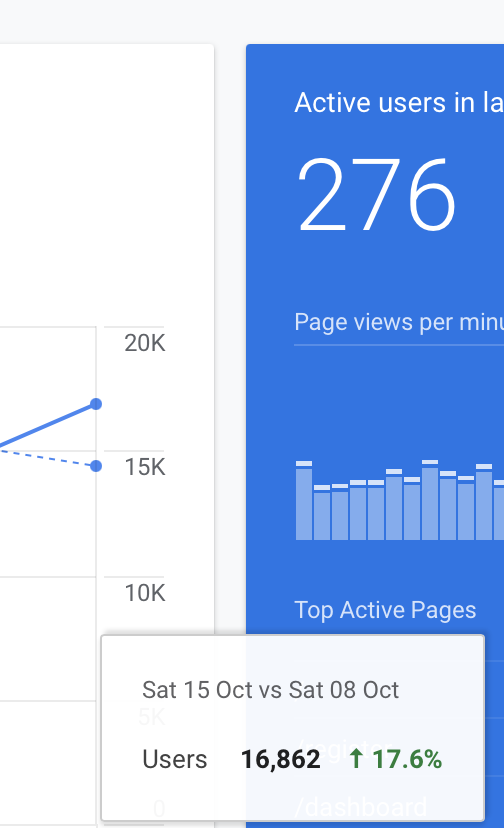504x828 pixels.
Task: Click the 16,862 users value in tooltip
Action: [281, 759]
